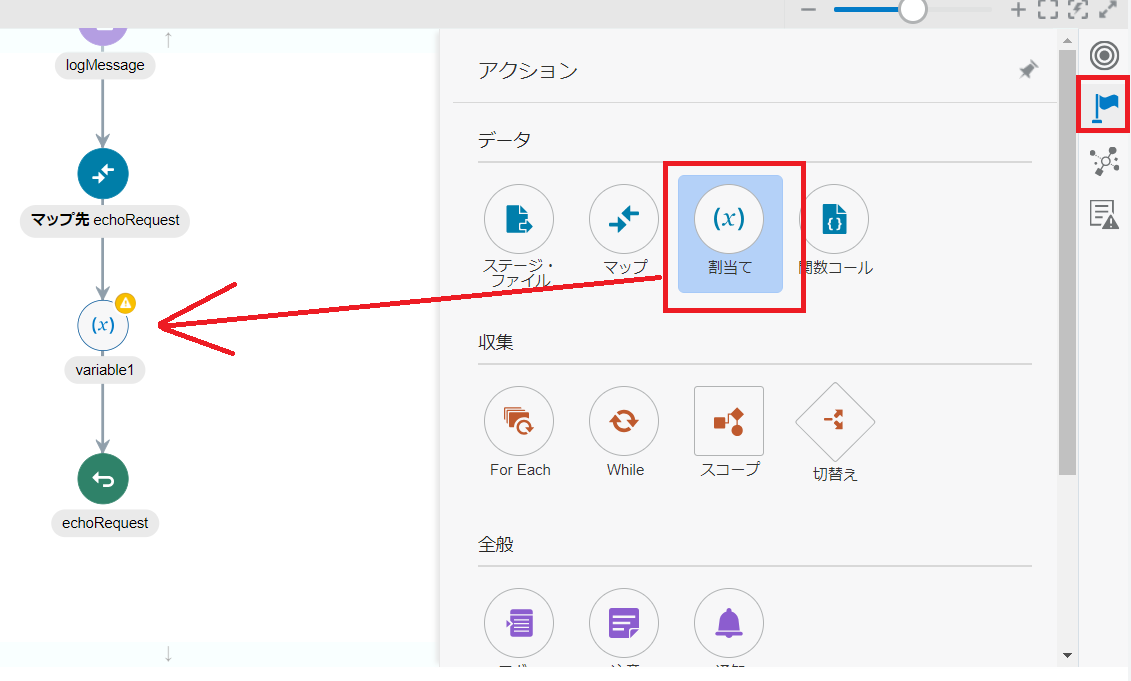Screen dimensions: 1131x681
Task: Zoom in with the plus icon
Action: coord(1018,9)
